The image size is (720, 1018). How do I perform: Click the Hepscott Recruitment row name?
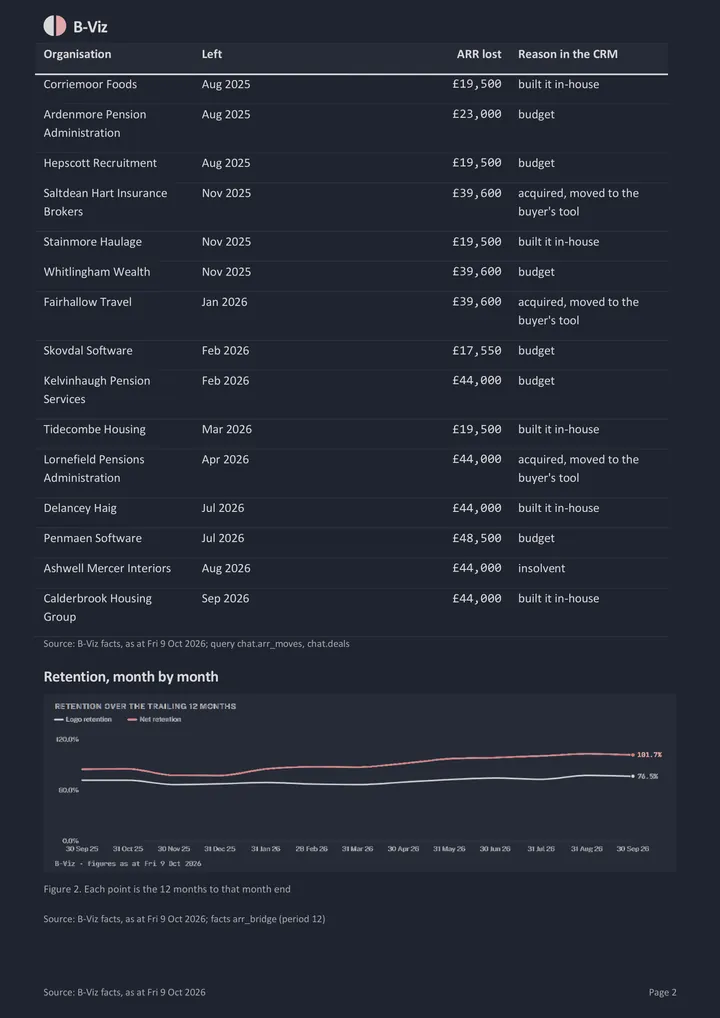point(100,163)
